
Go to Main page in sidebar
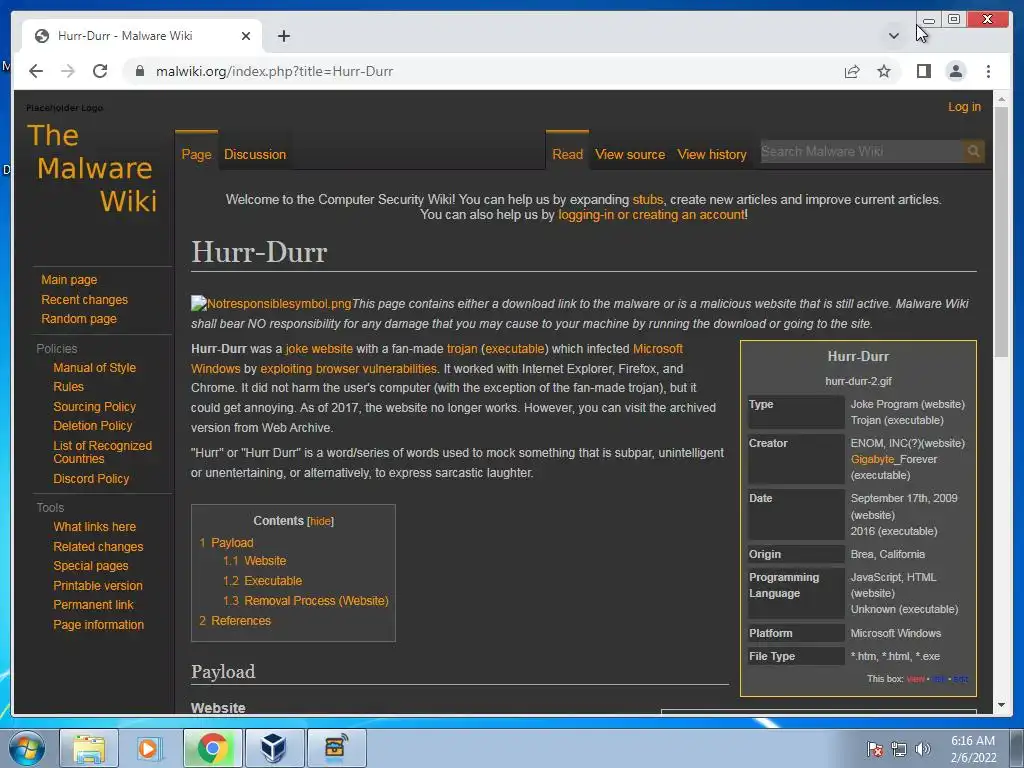pyautogui.click(x=69, y=280)
